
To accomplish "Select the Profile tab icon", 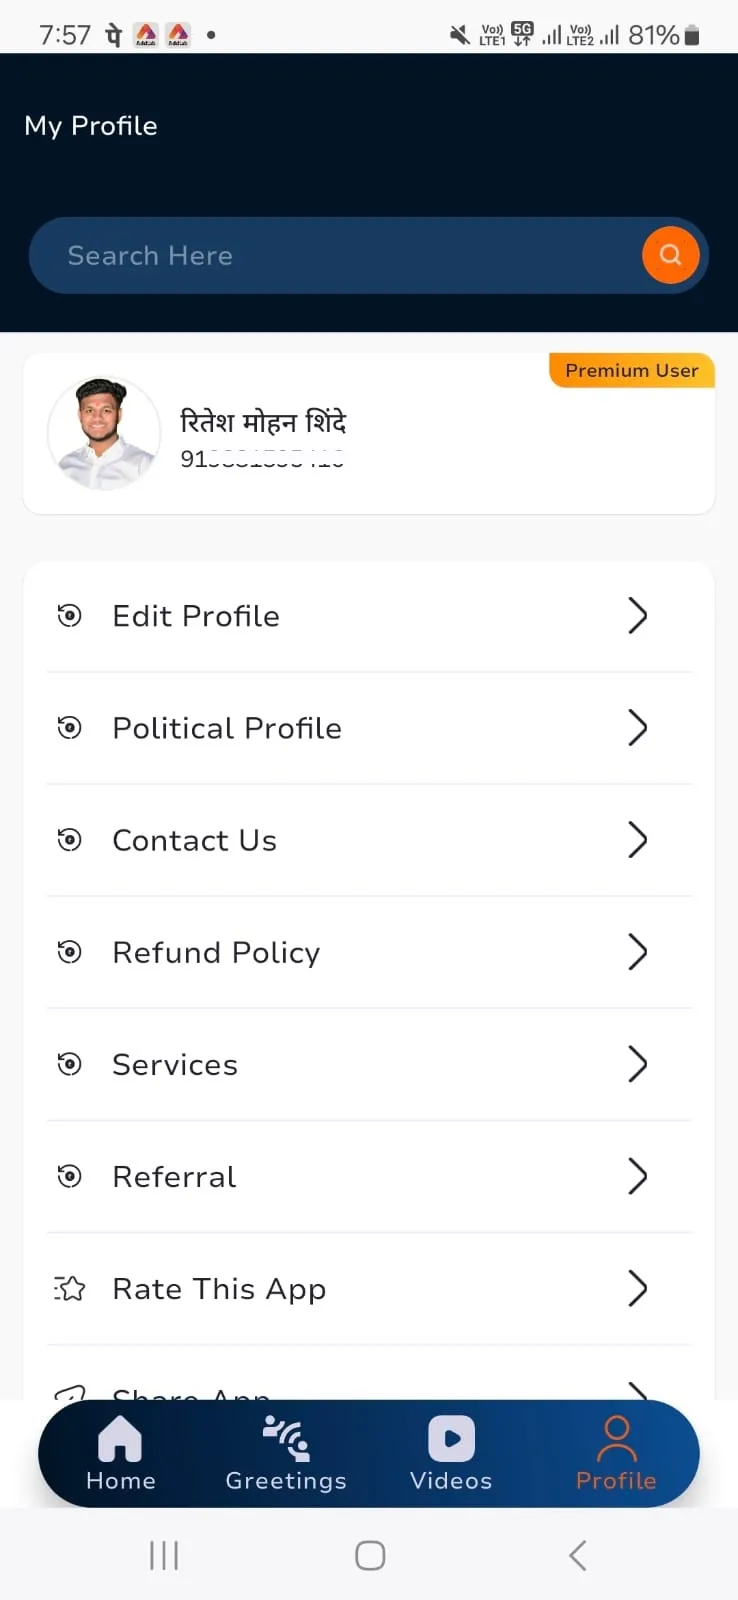I will point(616,1439).
